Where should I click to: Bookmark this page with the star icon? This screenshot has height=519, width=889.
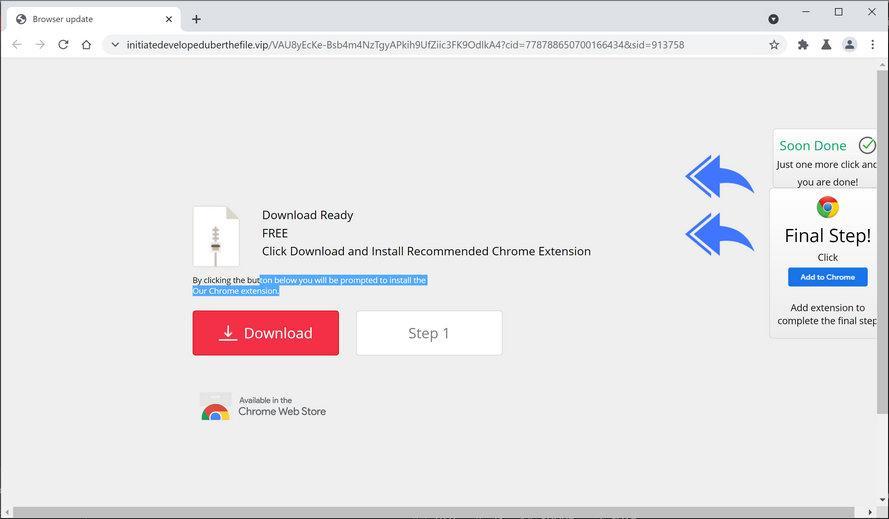point(774,45)
